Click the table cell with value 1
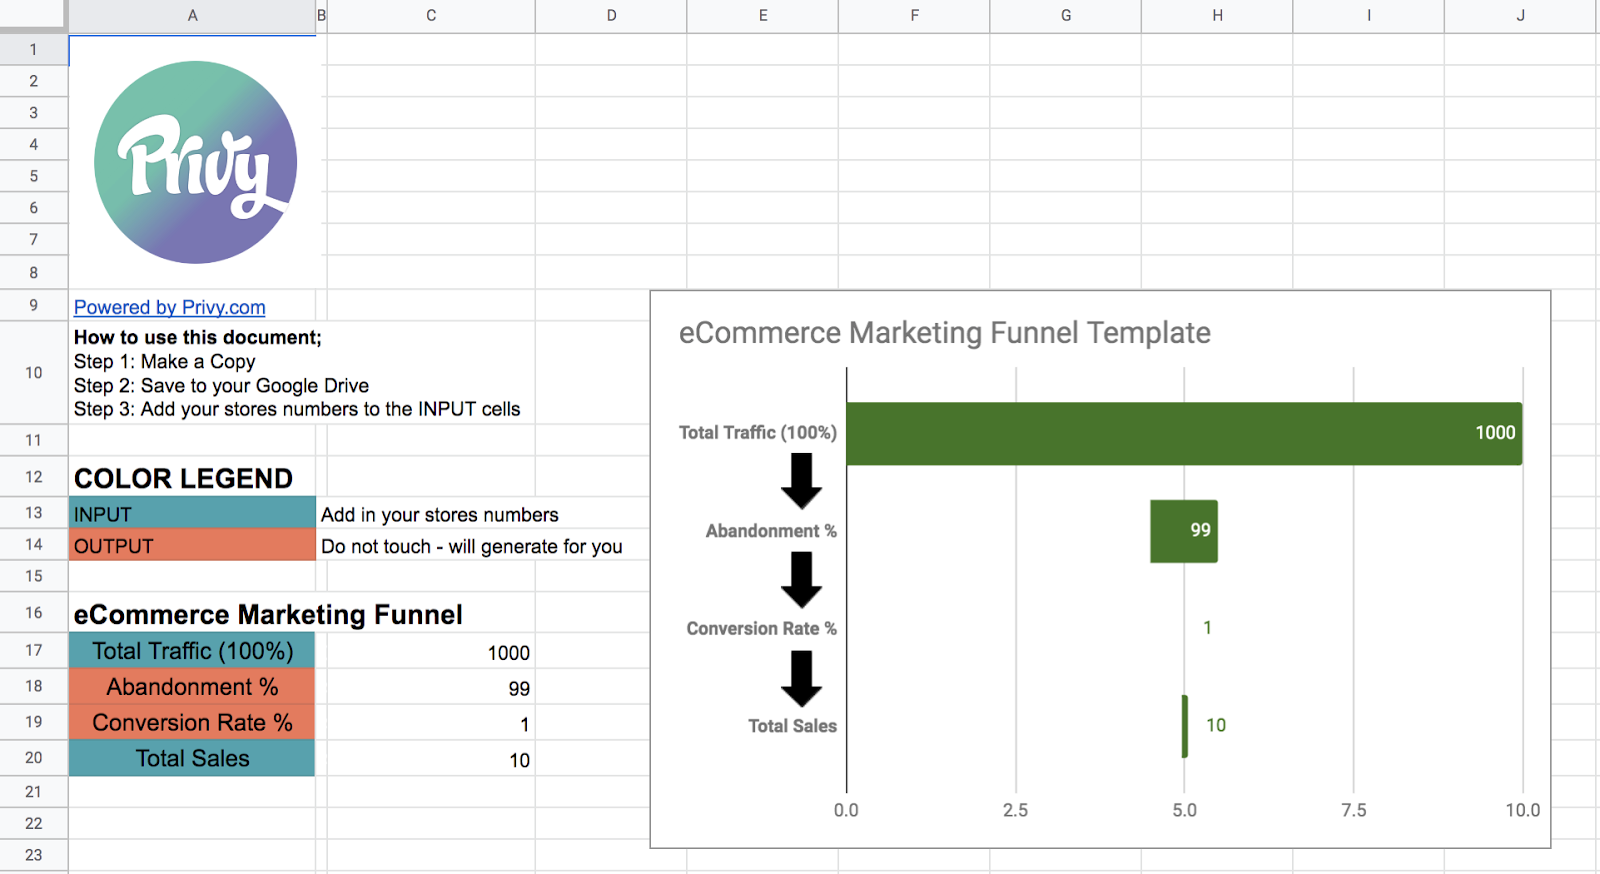This screenshot has width=1600, height=874. (x=430, y=724)
